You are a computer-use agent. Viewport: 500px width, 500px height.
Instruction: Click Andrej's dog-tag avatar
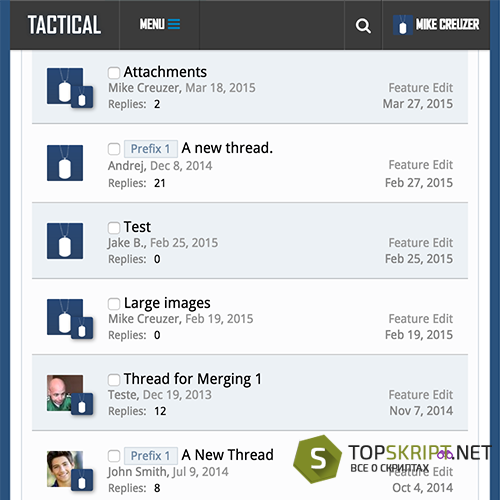(65, 163)
